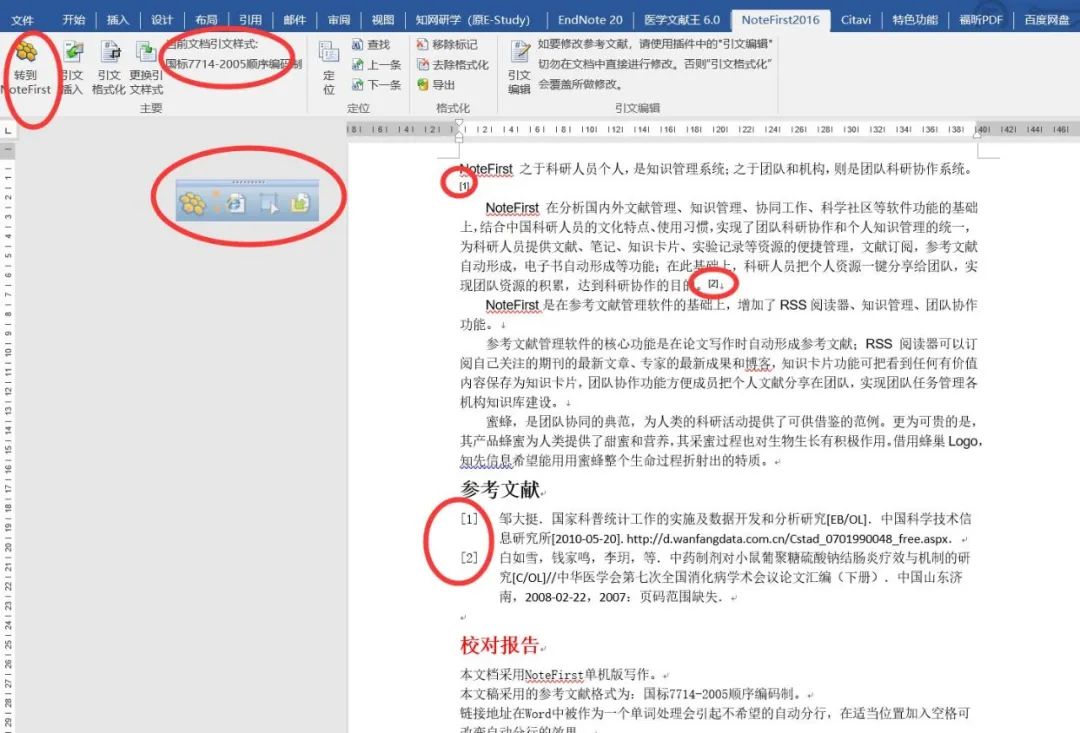Click the line 本文档采用NoteFirst单机版写作
The height and width of the screenshot is (733, 1080).
[561, 674]
